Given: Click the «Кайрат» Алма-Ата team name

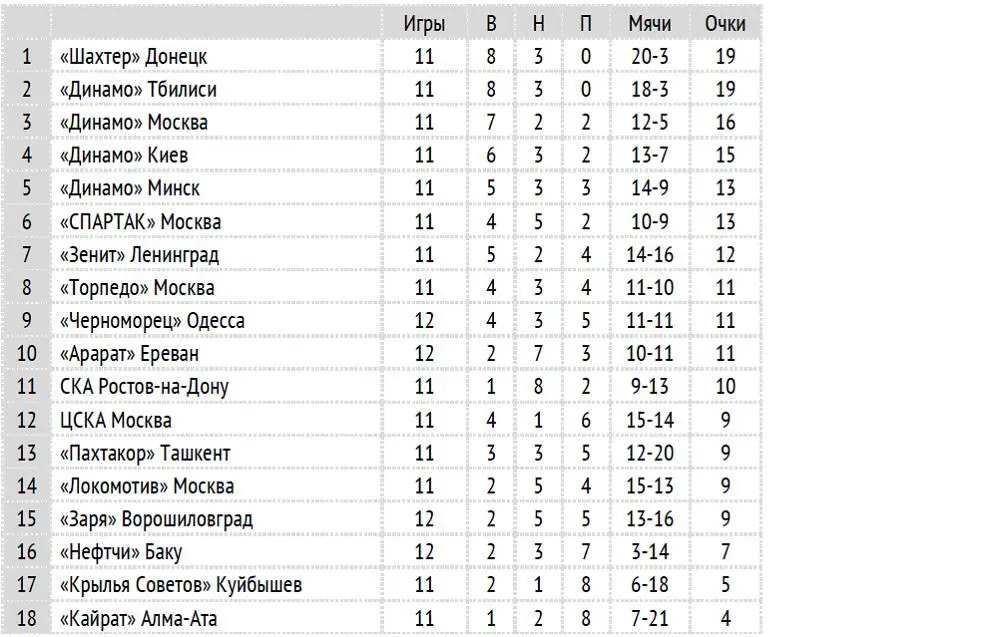Looking at the screenshot, I should pos(138,619).
